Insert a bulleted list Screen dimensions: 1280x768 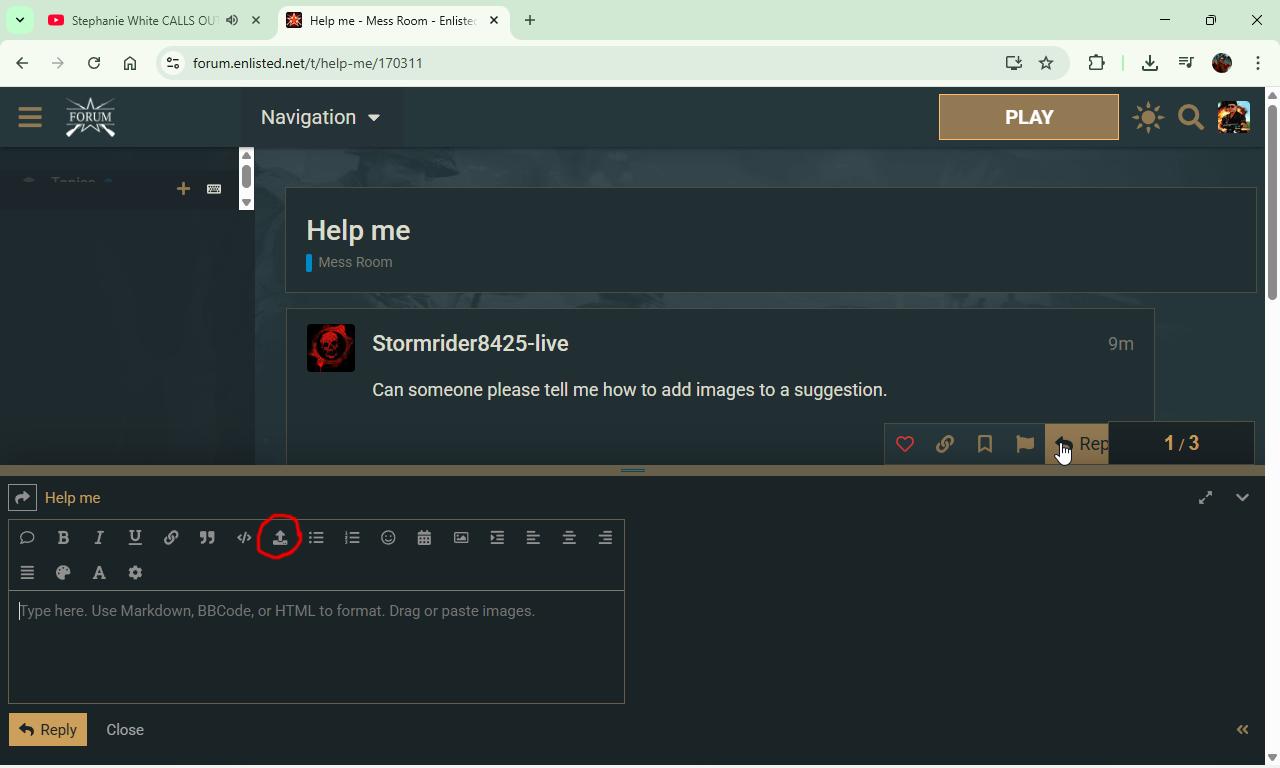point(316,538)
